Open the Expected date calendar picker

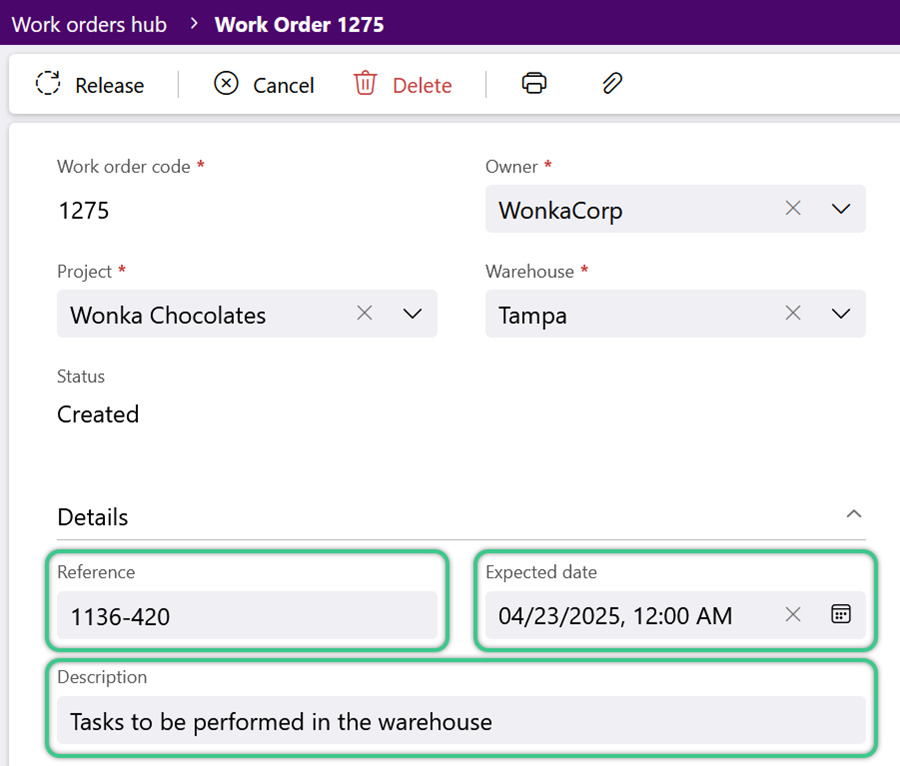[841, 614]
